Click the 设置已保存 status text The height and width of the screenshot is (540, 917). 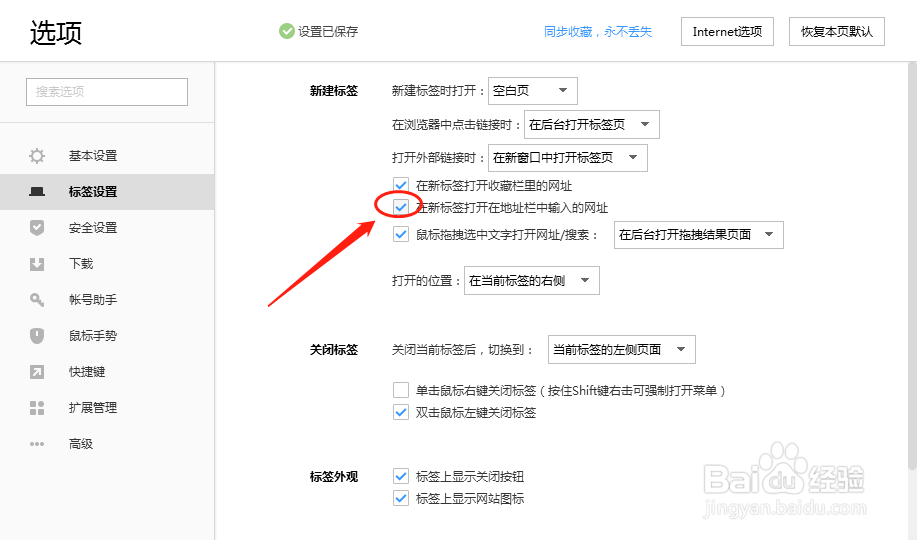(x=328, y=32)
